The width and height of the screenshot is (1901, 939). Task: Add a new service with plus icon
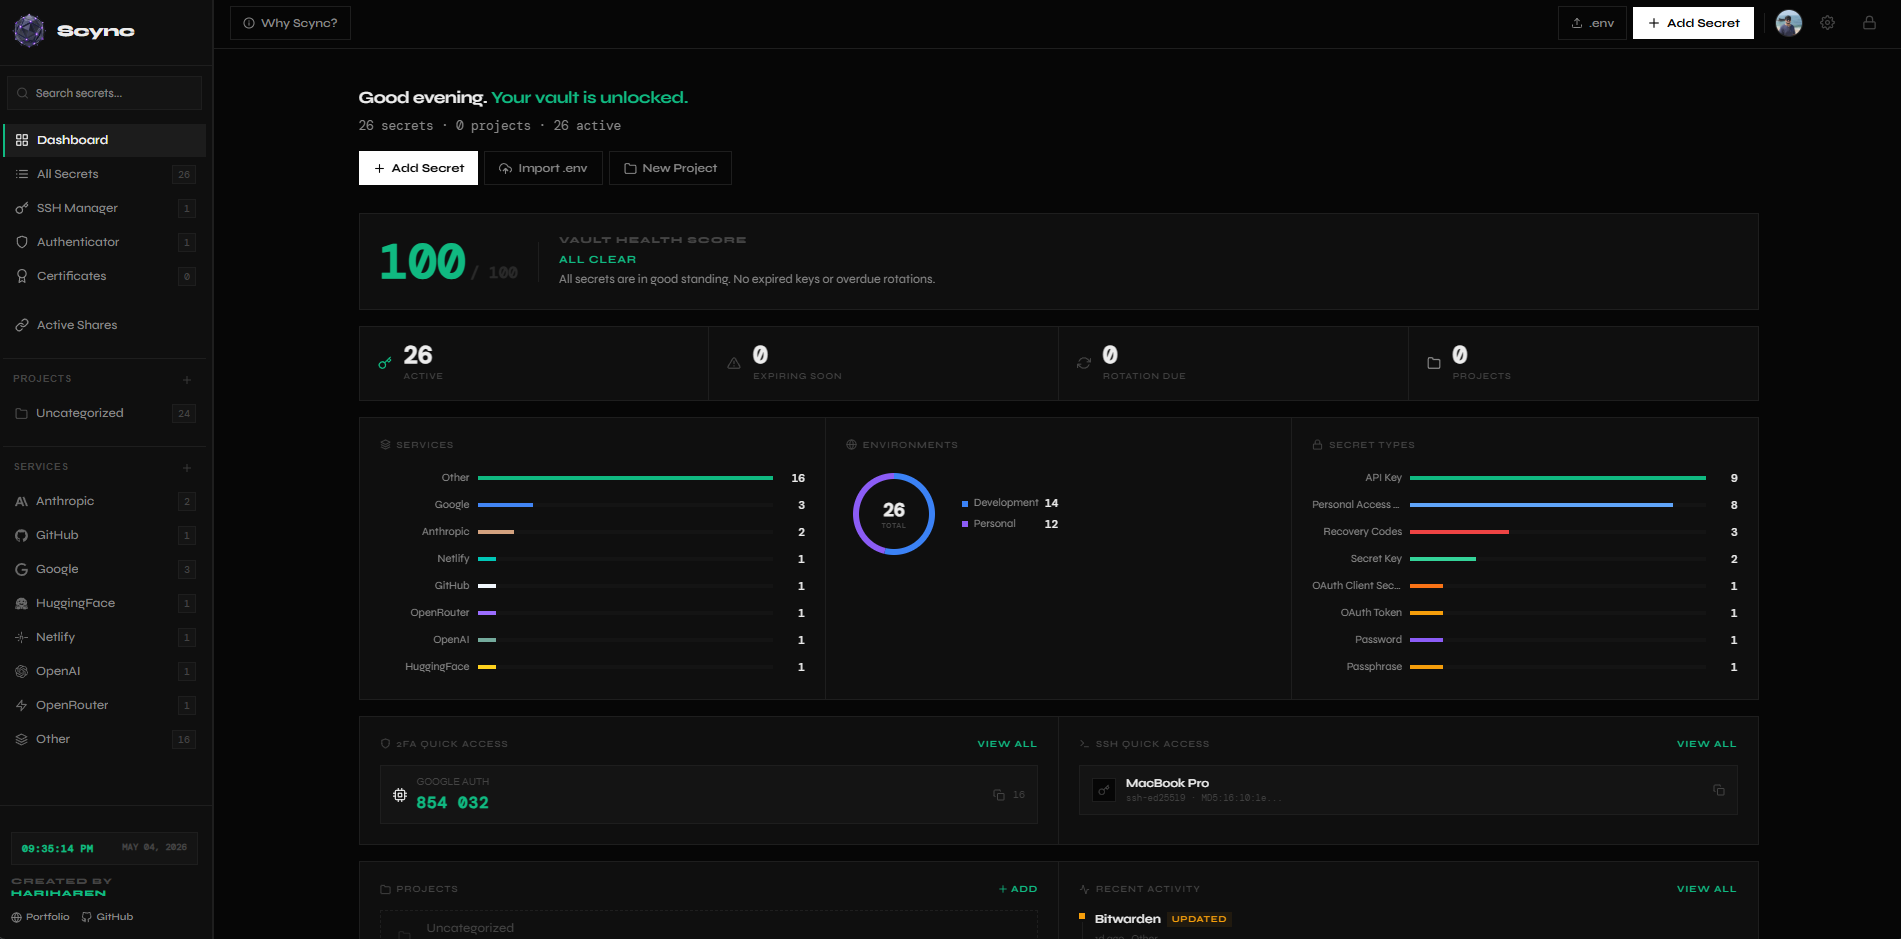[x=187, y=468]
